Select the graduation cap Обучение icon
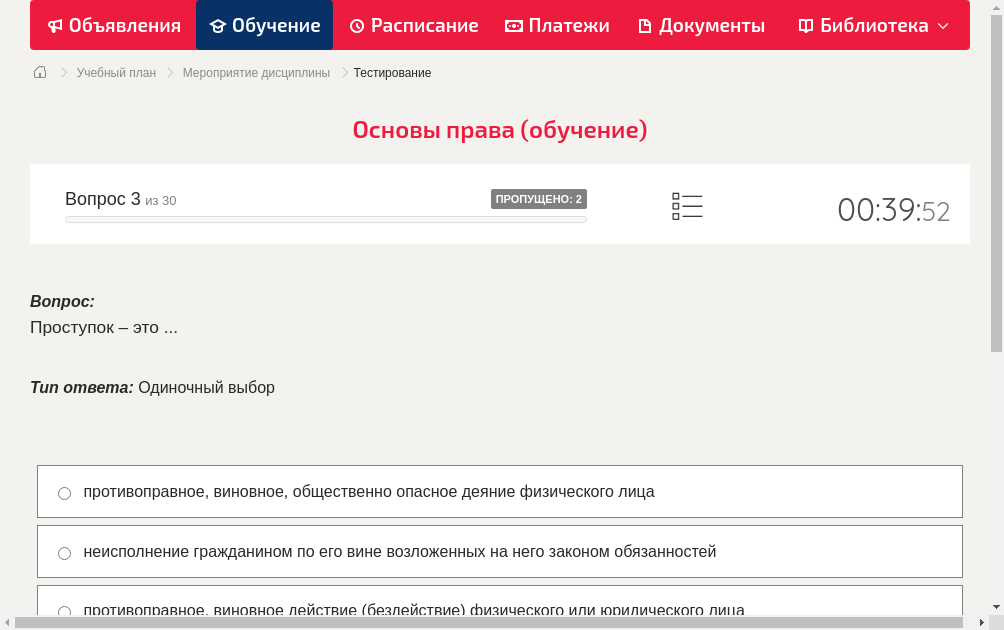The width and height of the screenshot is (1004, 630). click(219, 25)
